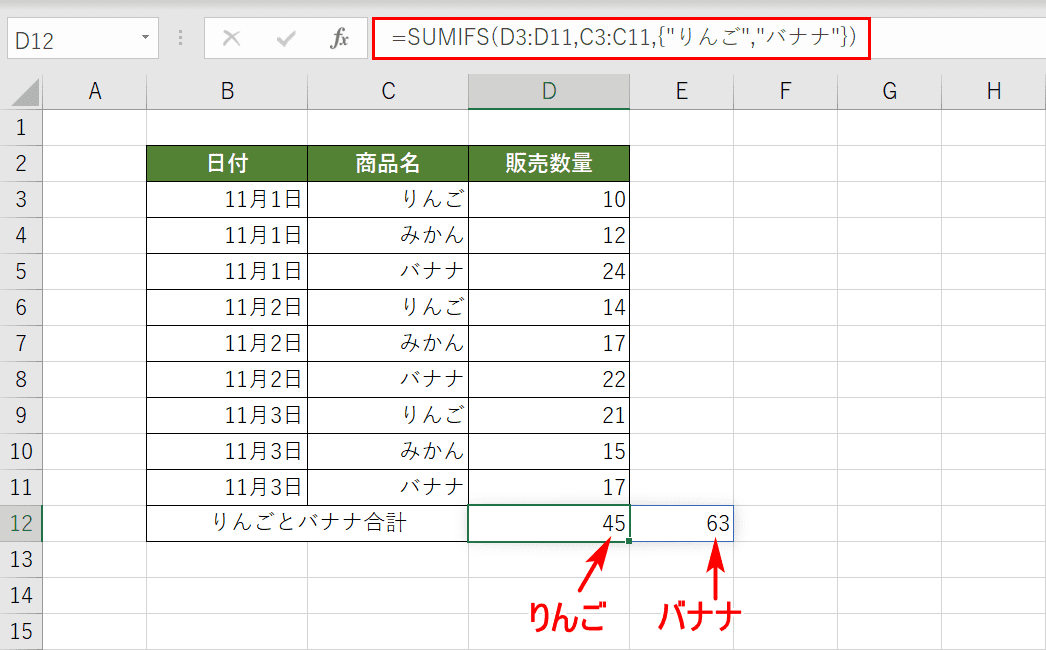Select row 14 header

[x=21, y=596]
